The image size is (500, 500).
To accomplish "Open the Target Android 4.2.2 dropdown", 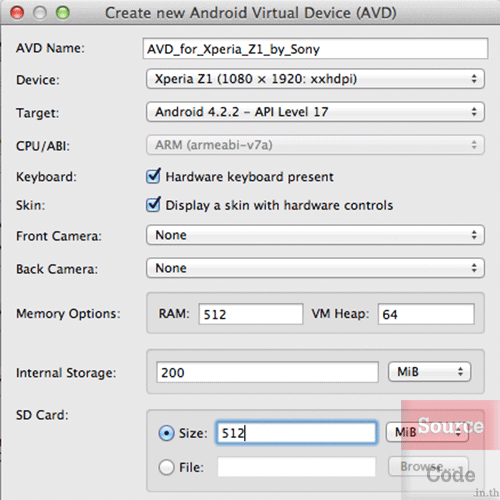I will [315, 112].
